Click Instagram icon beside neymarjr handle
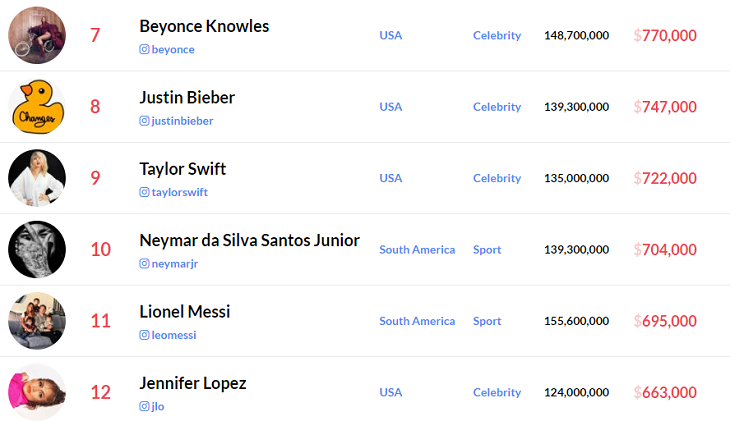Image resolution: width=730 pixels, height=421 pixels. tap(145, 264)
